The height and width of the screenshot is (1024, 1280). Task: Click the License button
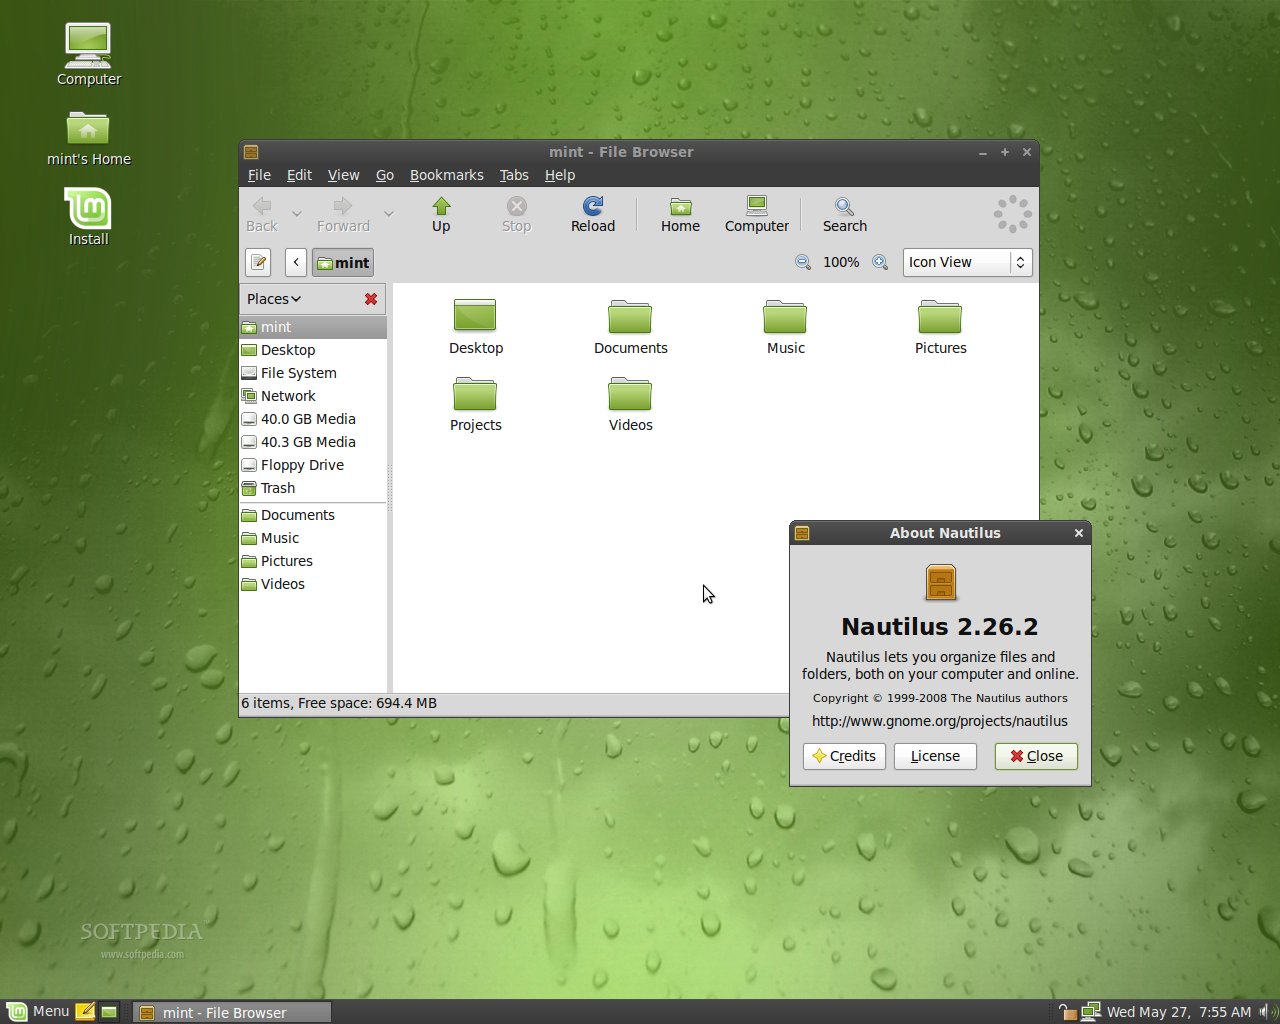[x=935, y=756]
